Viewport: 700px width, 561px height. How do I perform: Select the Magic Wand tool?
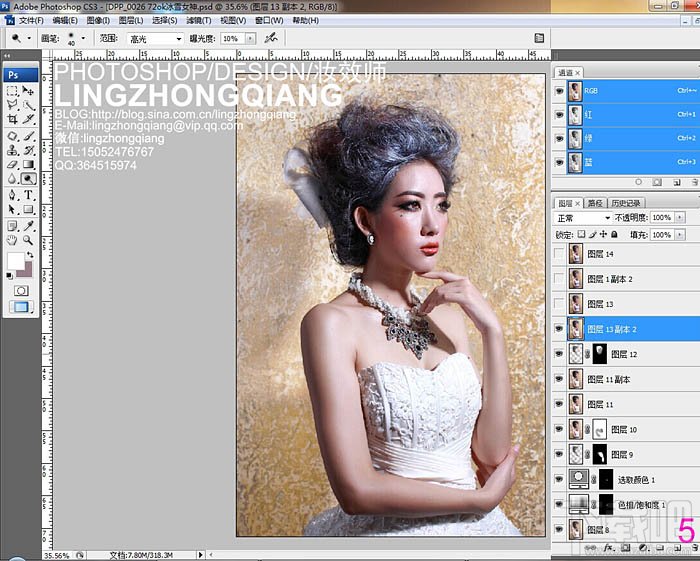(28, 105)
